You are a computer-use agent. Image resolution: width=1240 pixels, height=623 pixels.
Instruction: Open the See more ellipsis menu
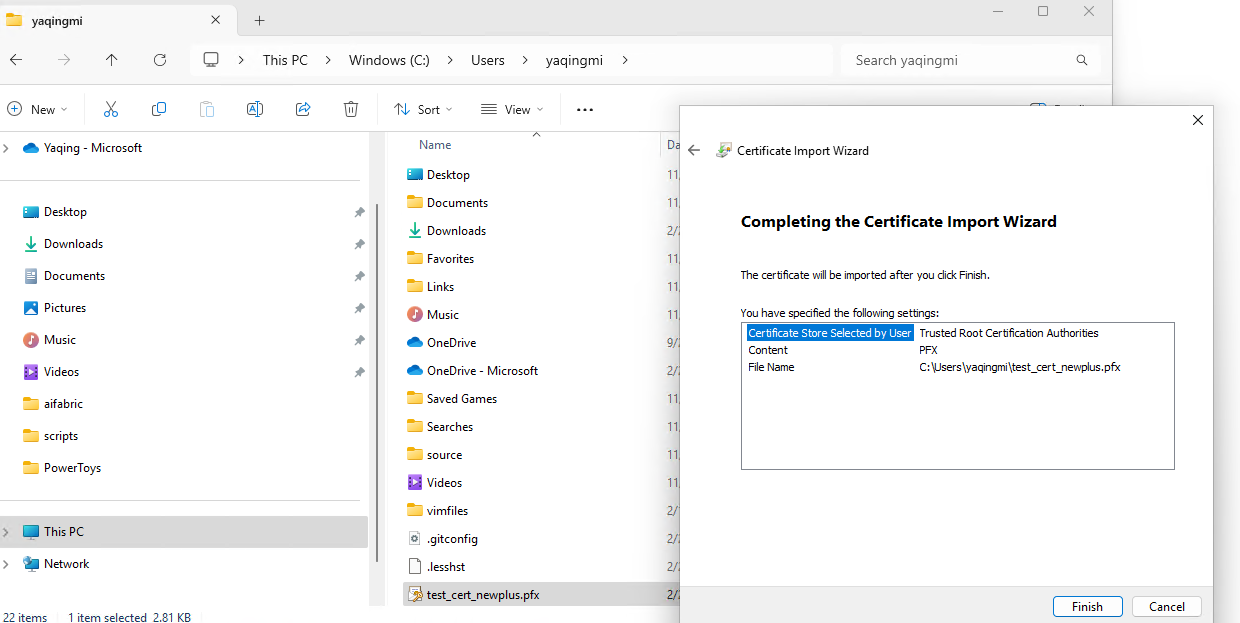point(585,109)
